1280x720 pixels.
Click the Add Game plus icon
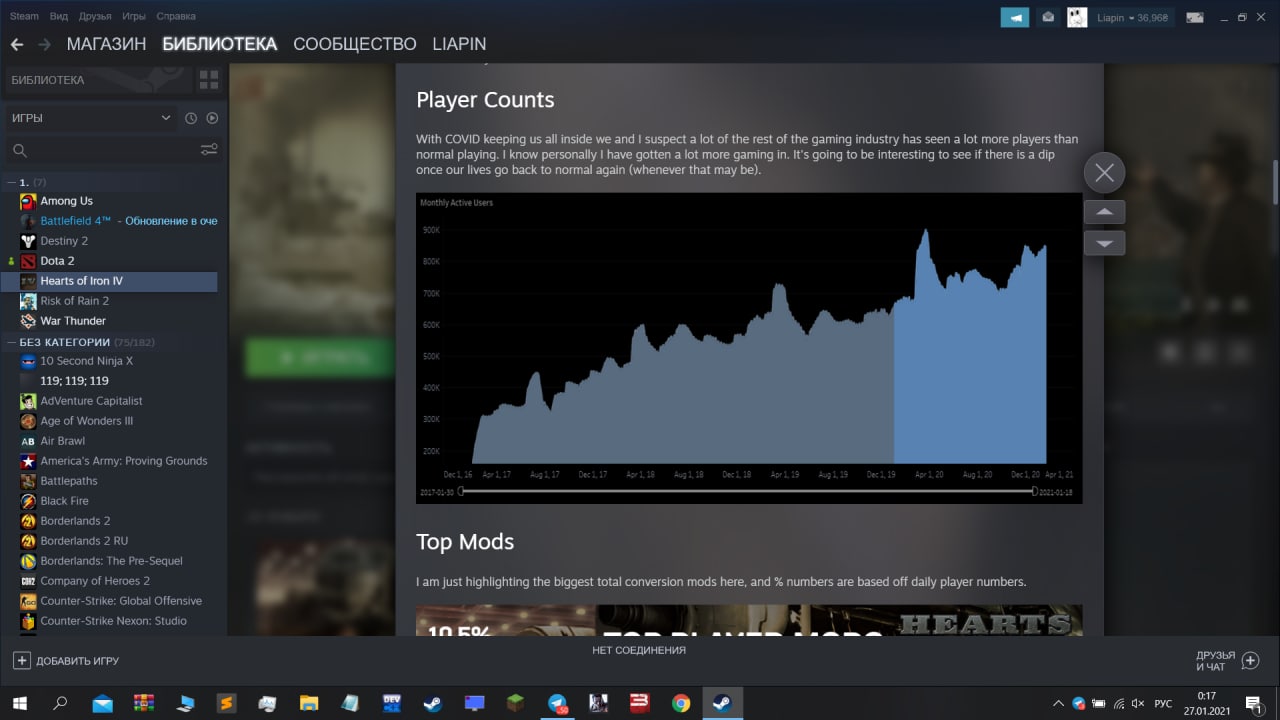(x=22, y=660)
